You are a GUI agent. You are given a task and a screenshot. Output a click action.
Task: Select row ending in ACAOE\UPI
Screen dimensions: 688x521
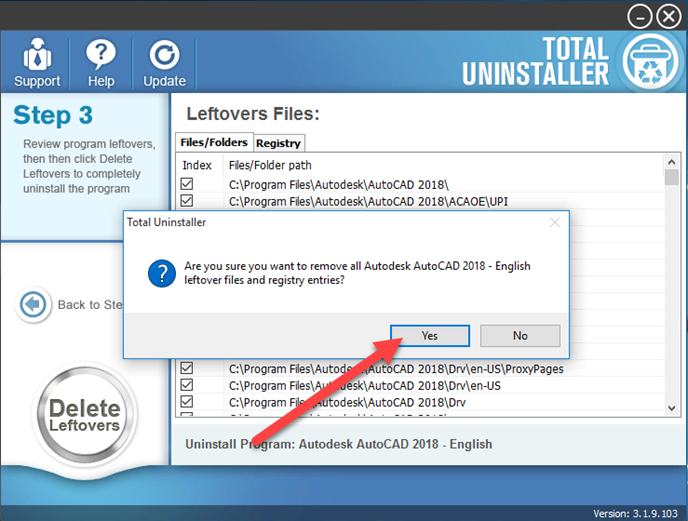[420, 201]
